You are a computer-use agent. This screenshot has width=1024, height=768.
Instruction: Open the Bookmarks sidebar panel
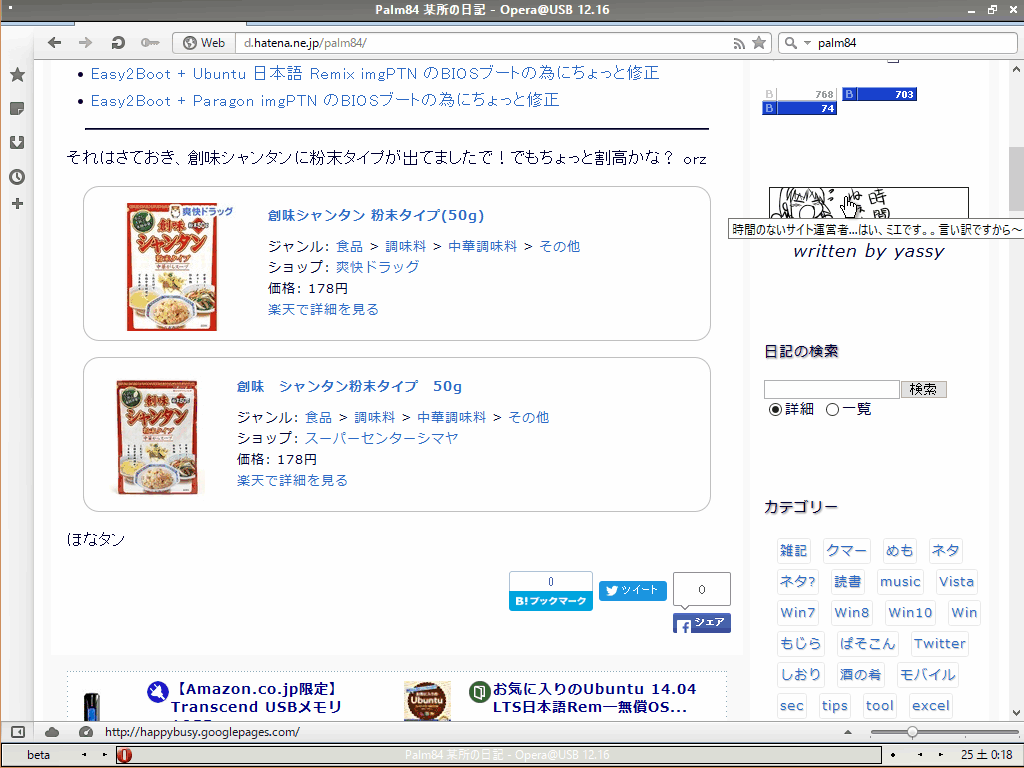tap(18, 74)
